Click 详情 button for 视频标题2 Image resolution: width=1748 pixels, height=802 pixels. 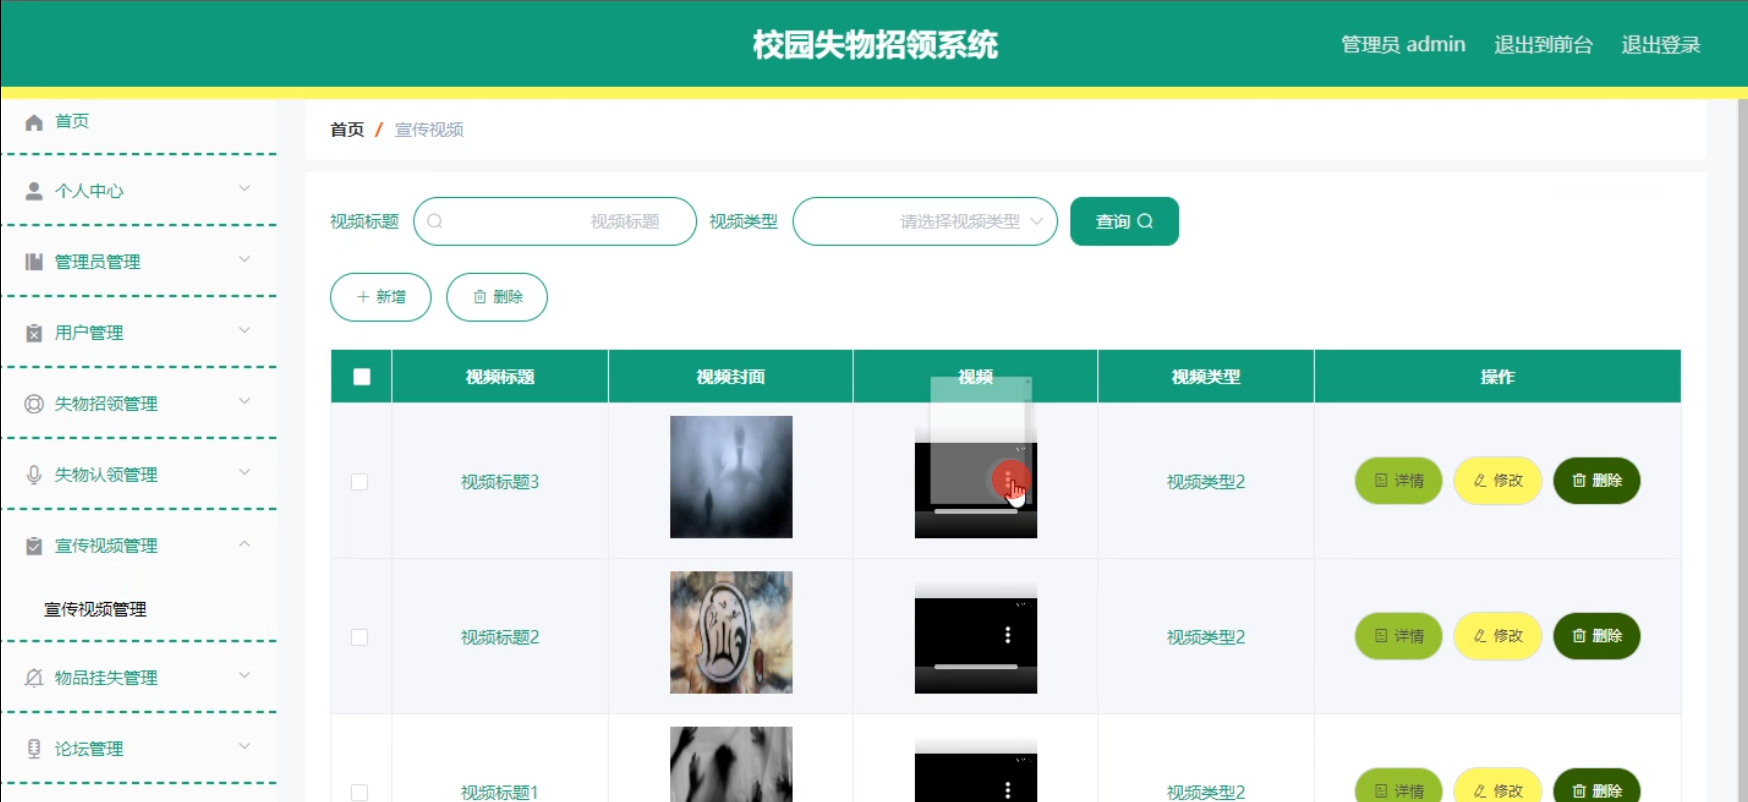point(1398,635)
